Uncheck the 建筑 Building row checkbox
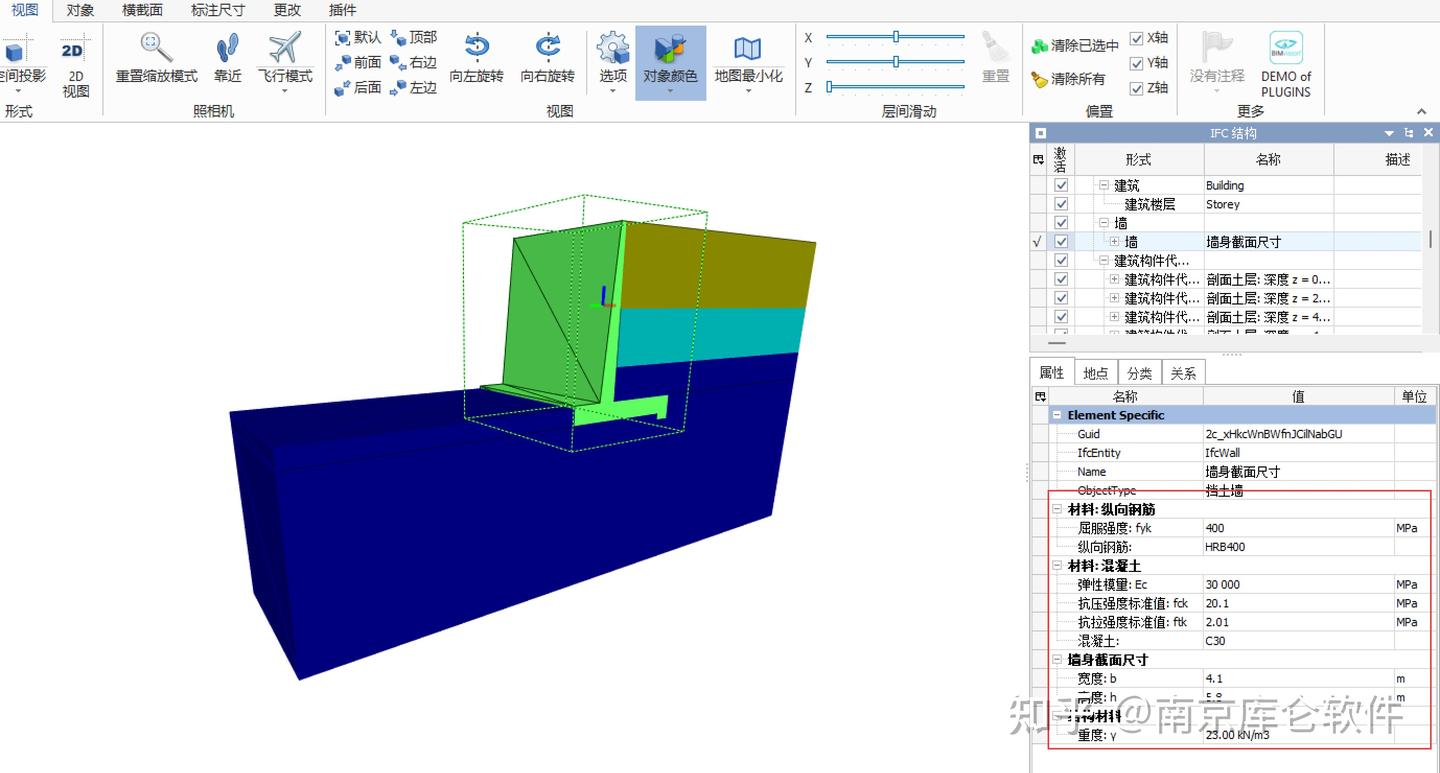Screen dimensions: 1440x773 coord(1061,185)
